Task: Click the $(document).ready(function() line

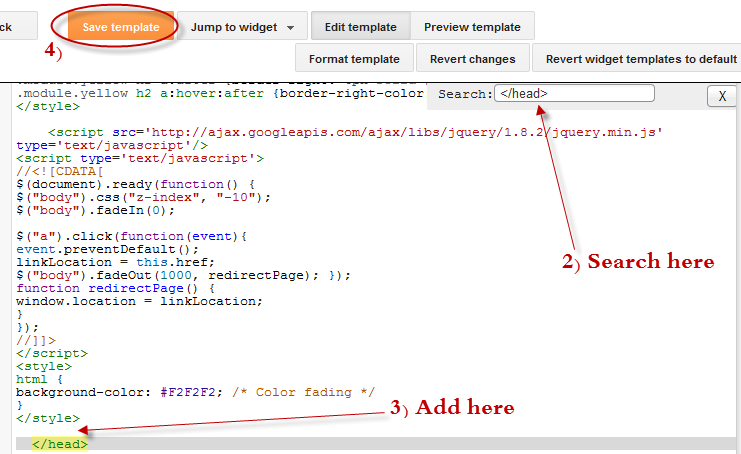Action: pyautogui.click(x=136, y=184)
